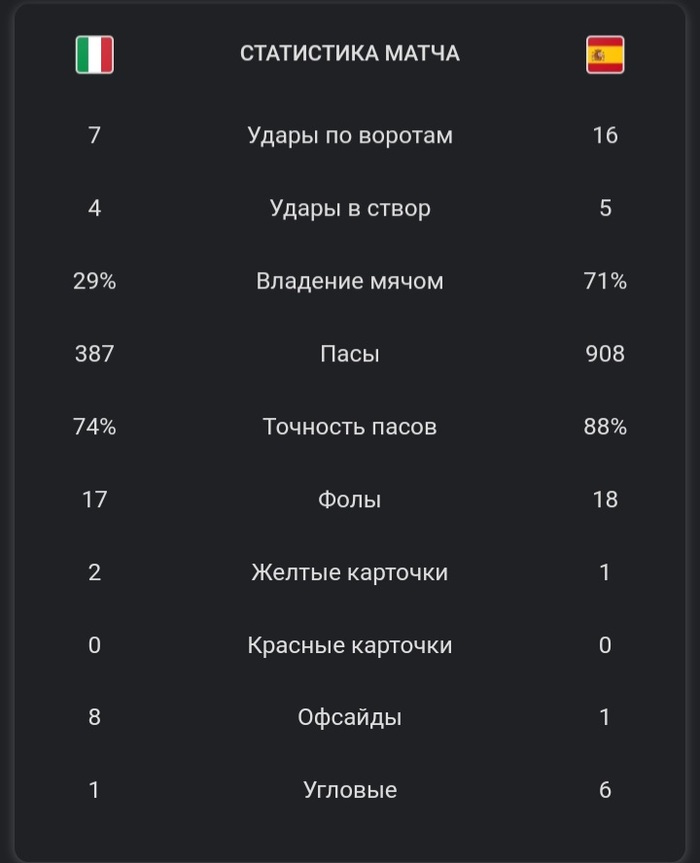Tap the Удары по воротам row label
Screen dimensions: 700x863
(x=349, y=135)
